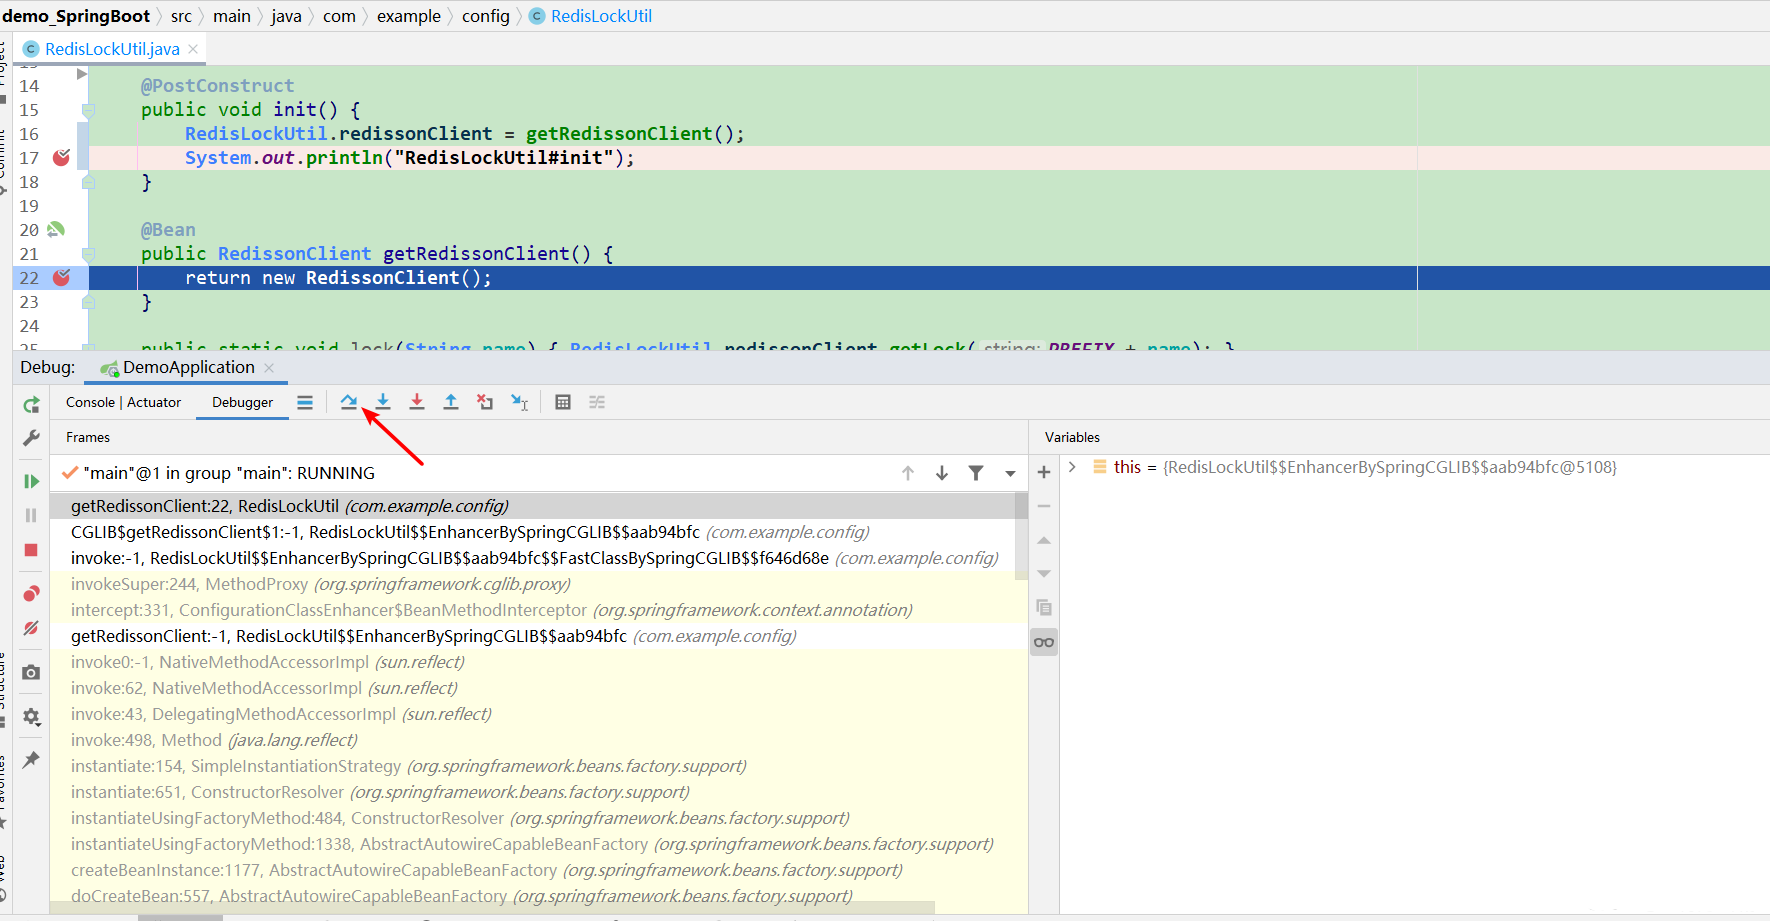1770x921 pixels.
Task: Click breadcrumb demo_SpringBoot
Action: (76, 16)
